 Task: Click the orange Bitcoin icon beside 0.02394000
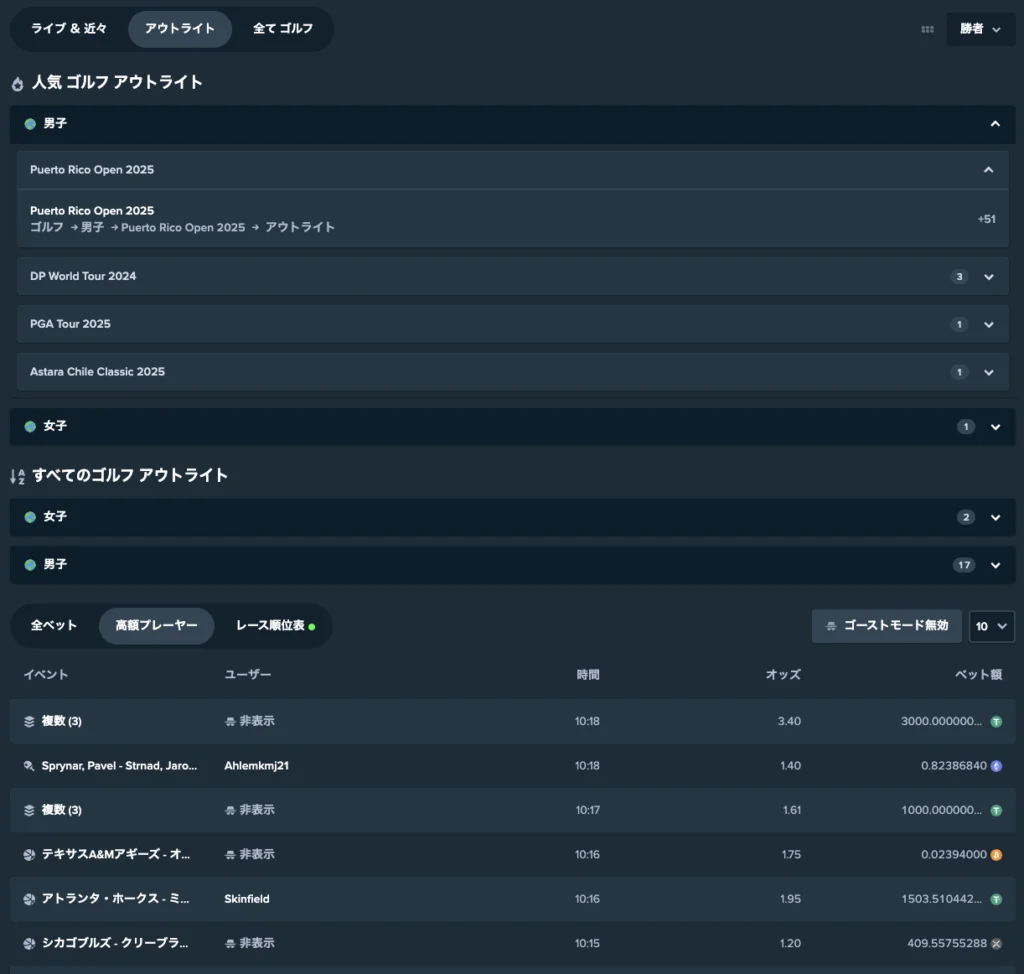pos(996,855)
